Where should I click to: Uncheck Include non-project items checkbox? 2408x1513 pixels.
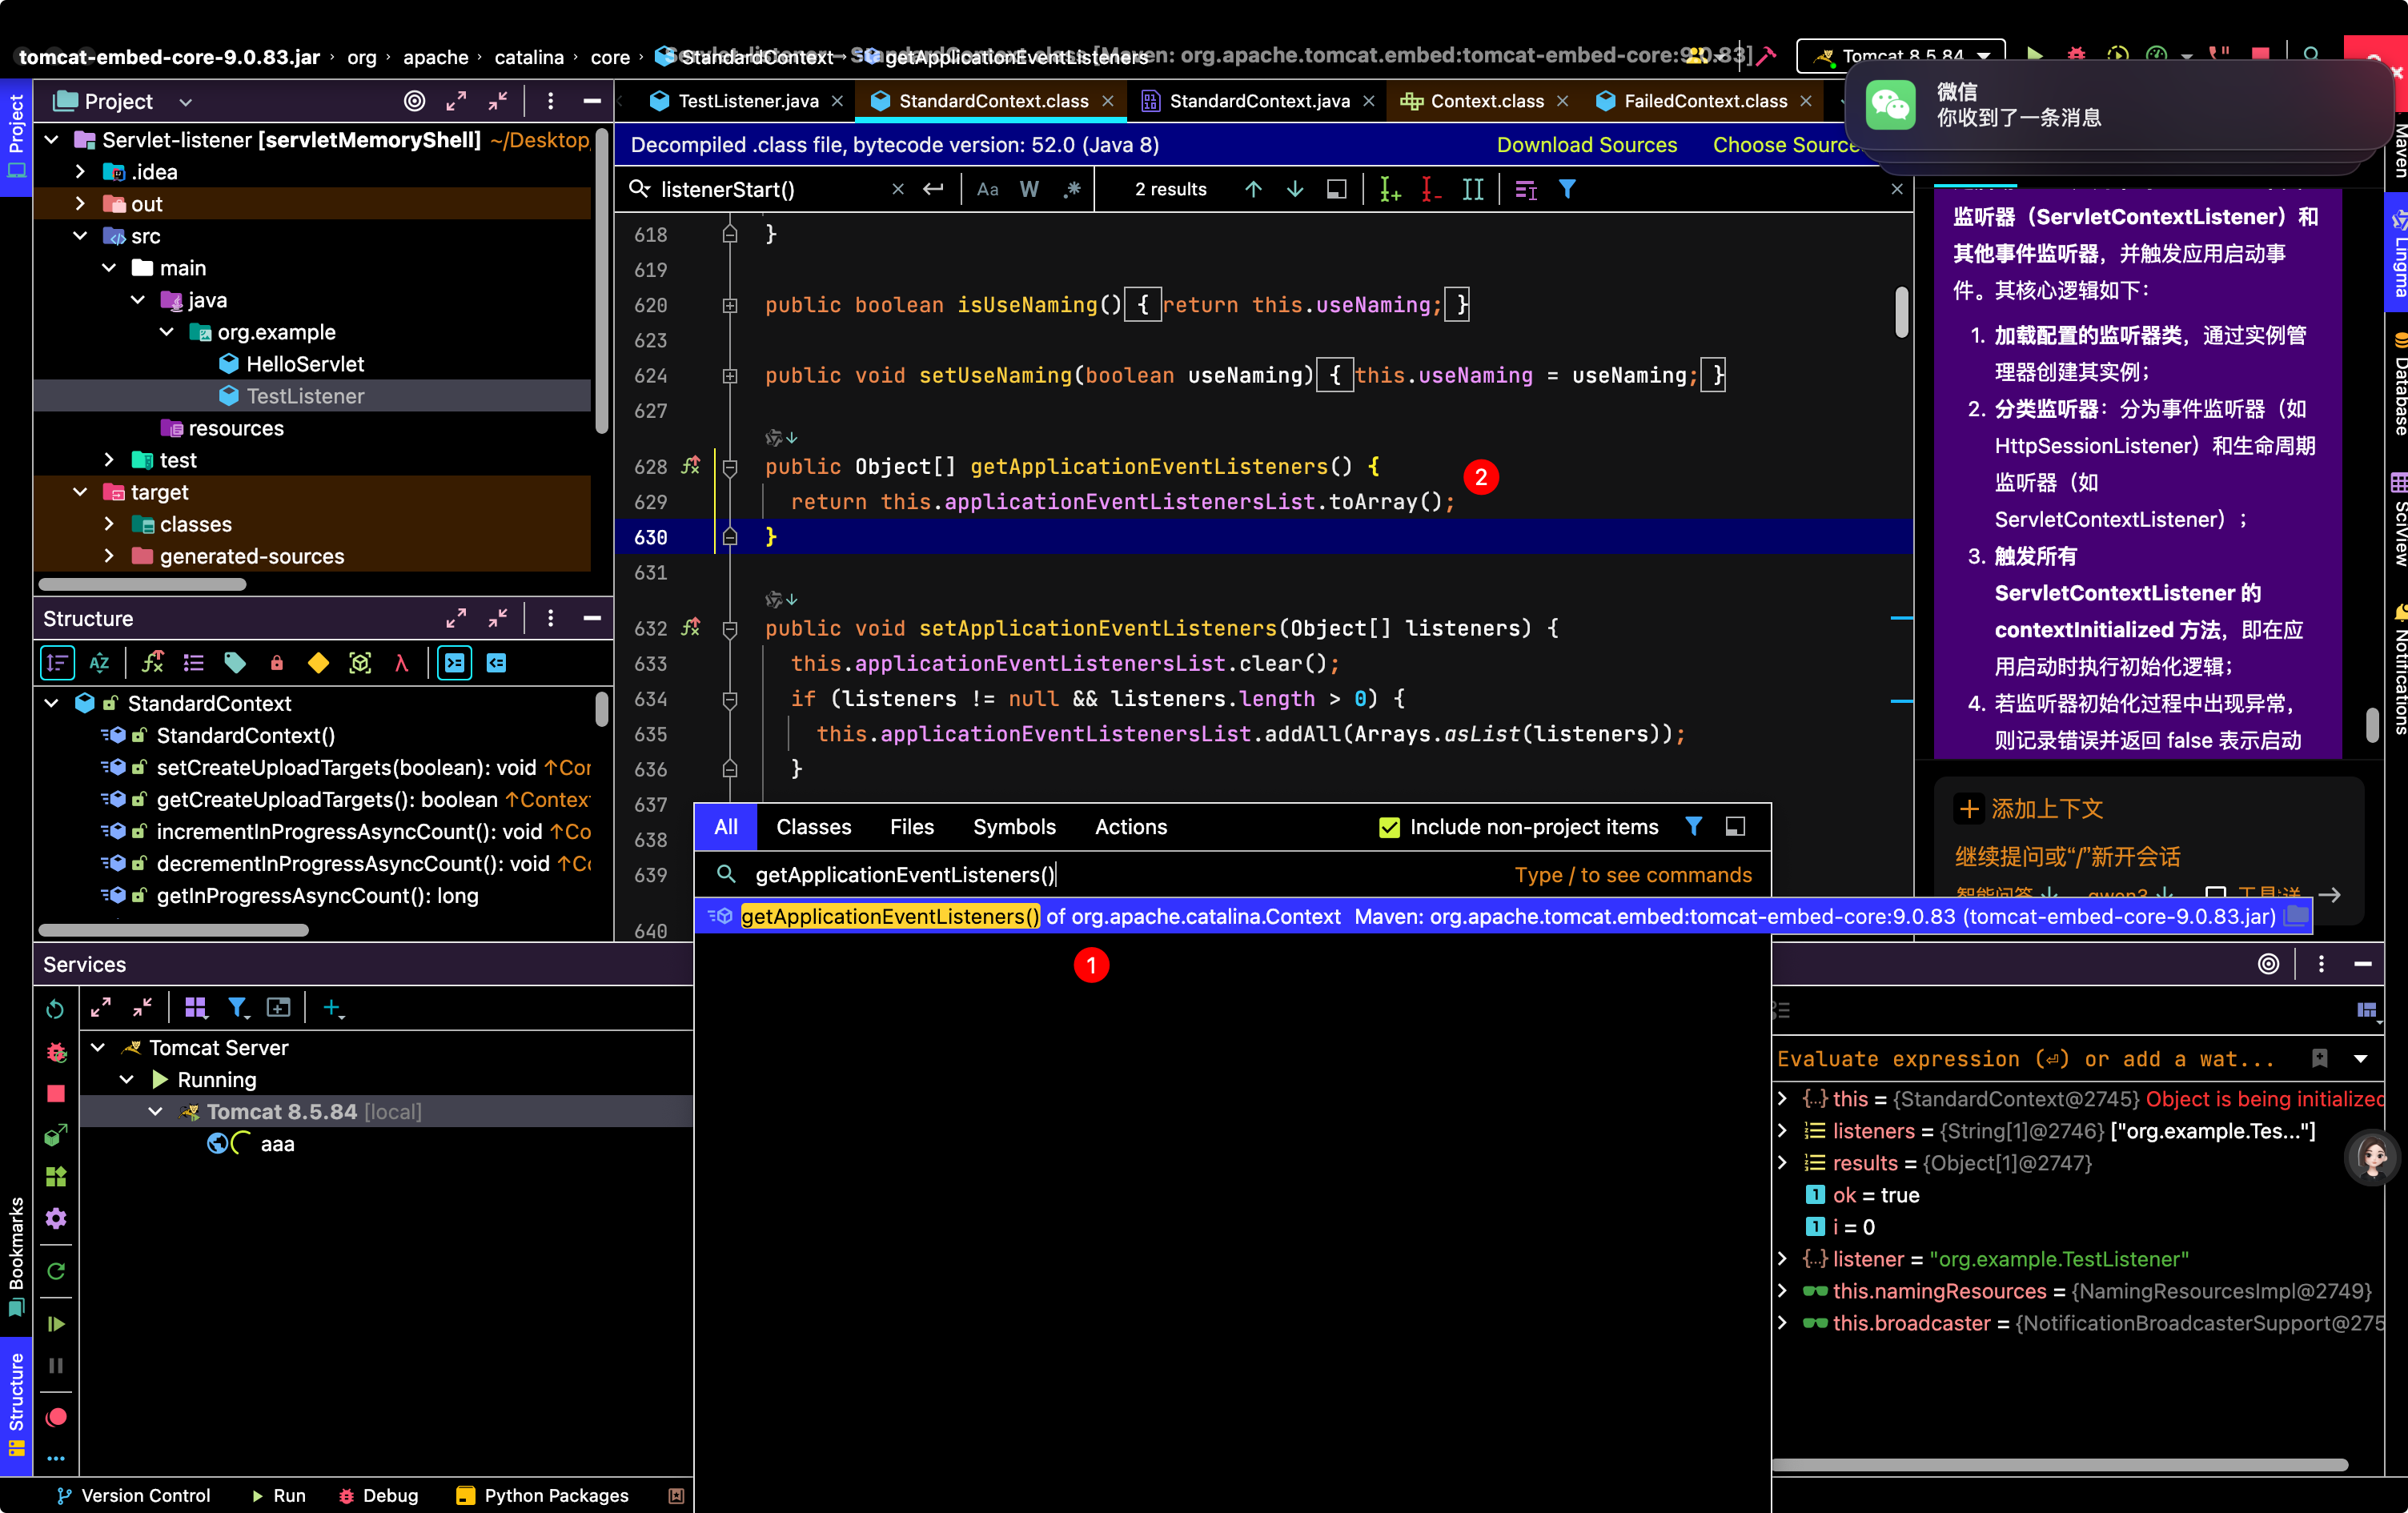point(1388,827)
